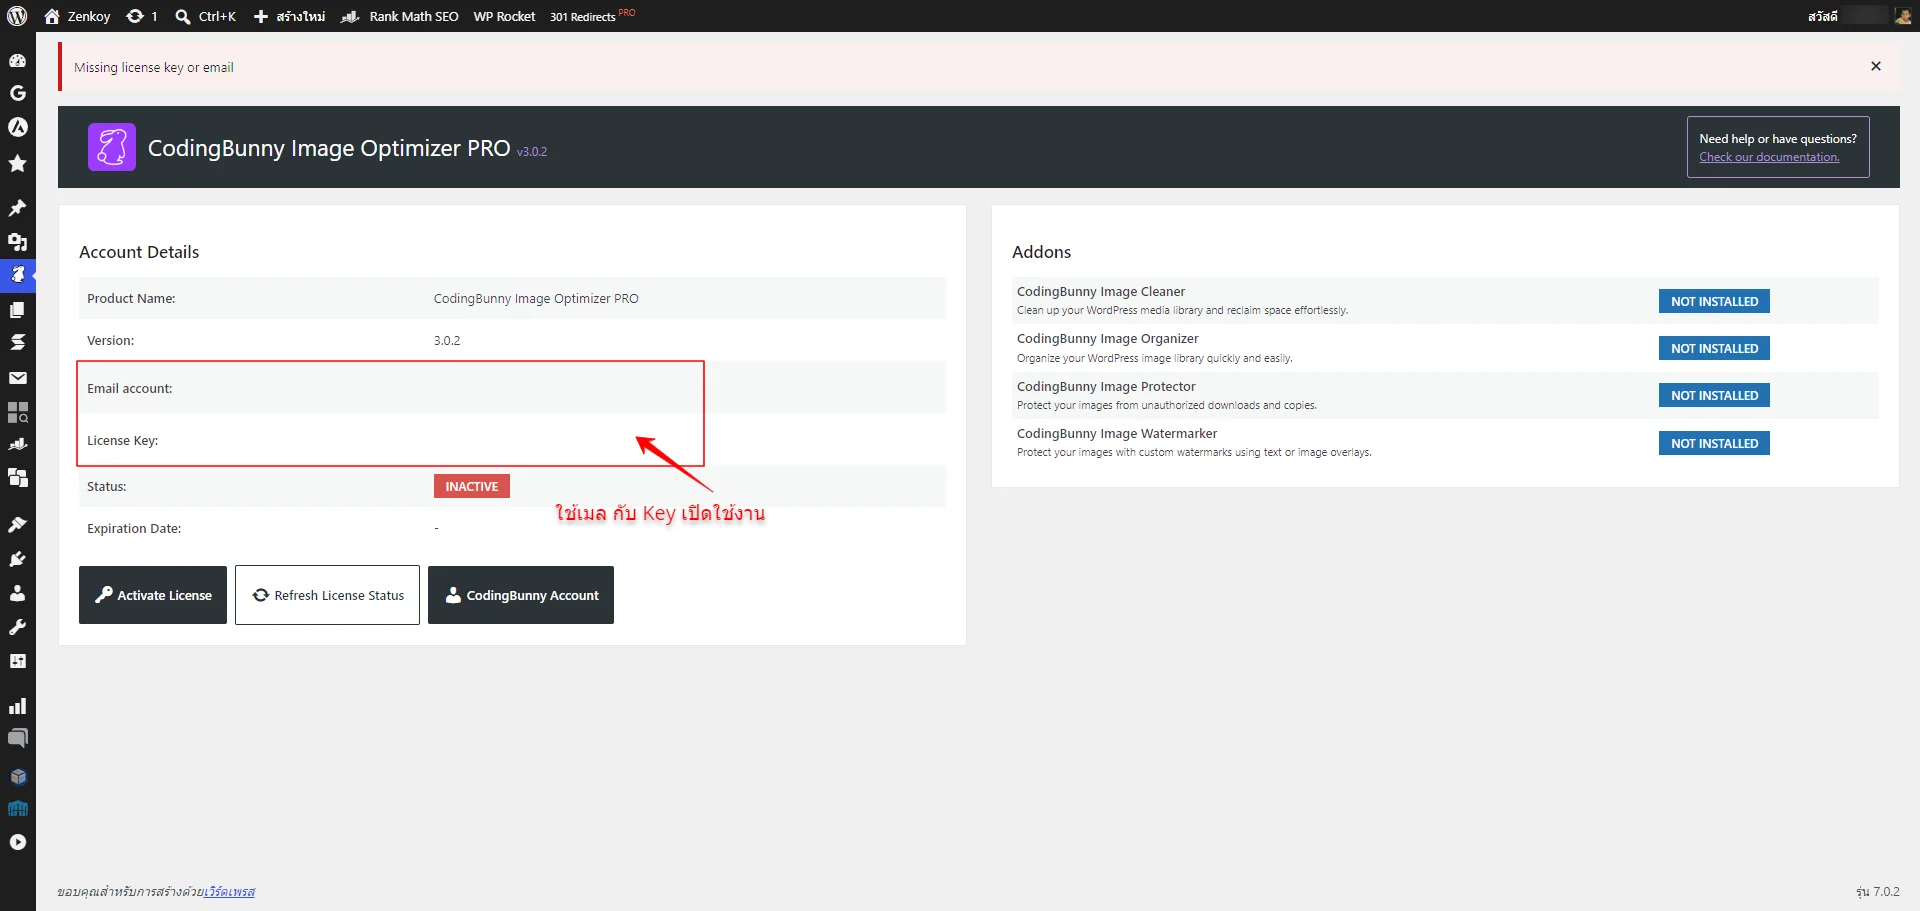Click the Activate License button

point(153,595)
